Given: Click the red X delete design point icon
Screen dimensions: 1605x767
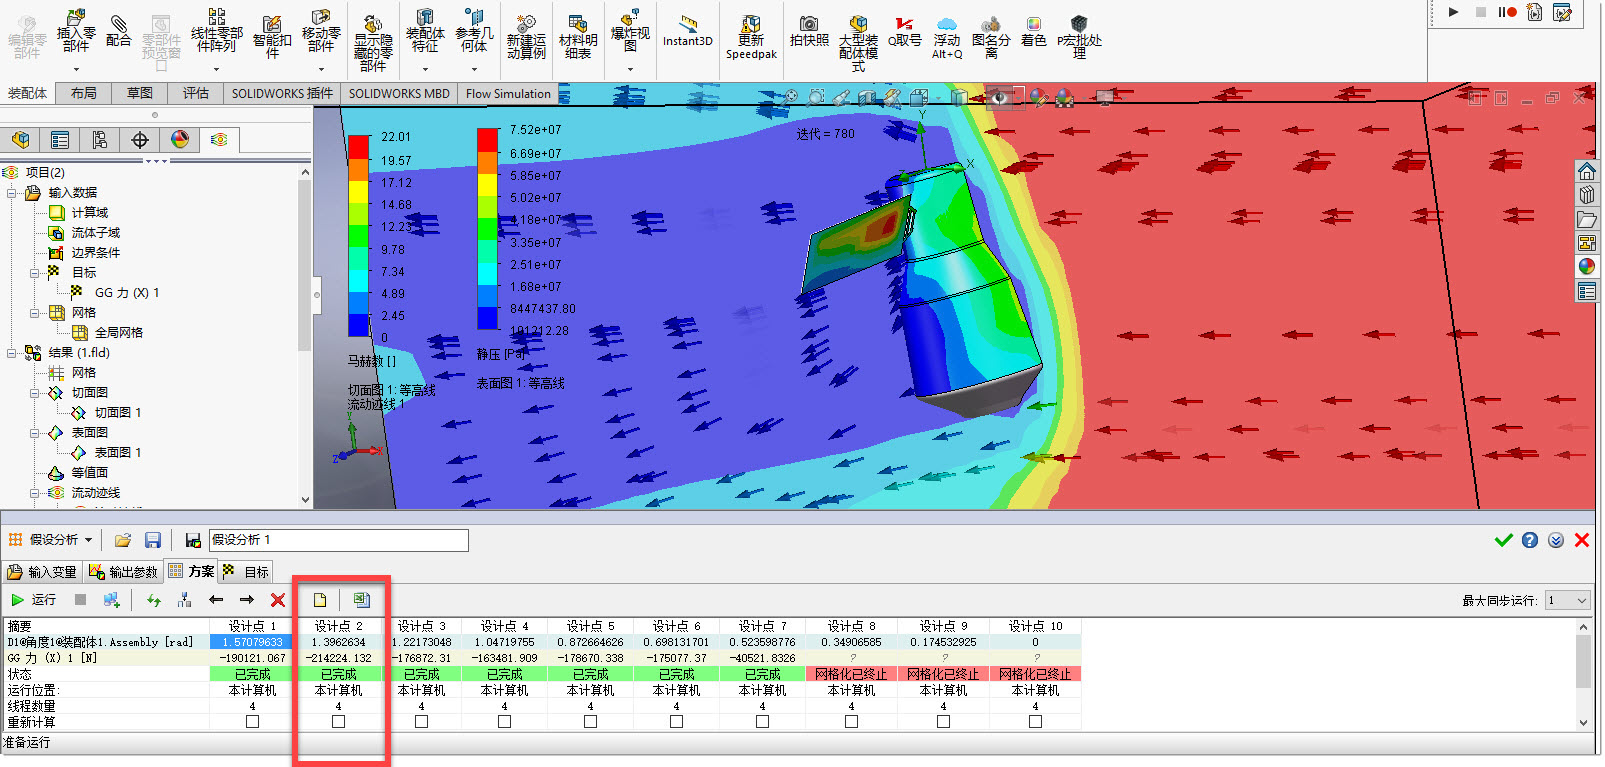Looking at the screenshot, I should point(278,600).
